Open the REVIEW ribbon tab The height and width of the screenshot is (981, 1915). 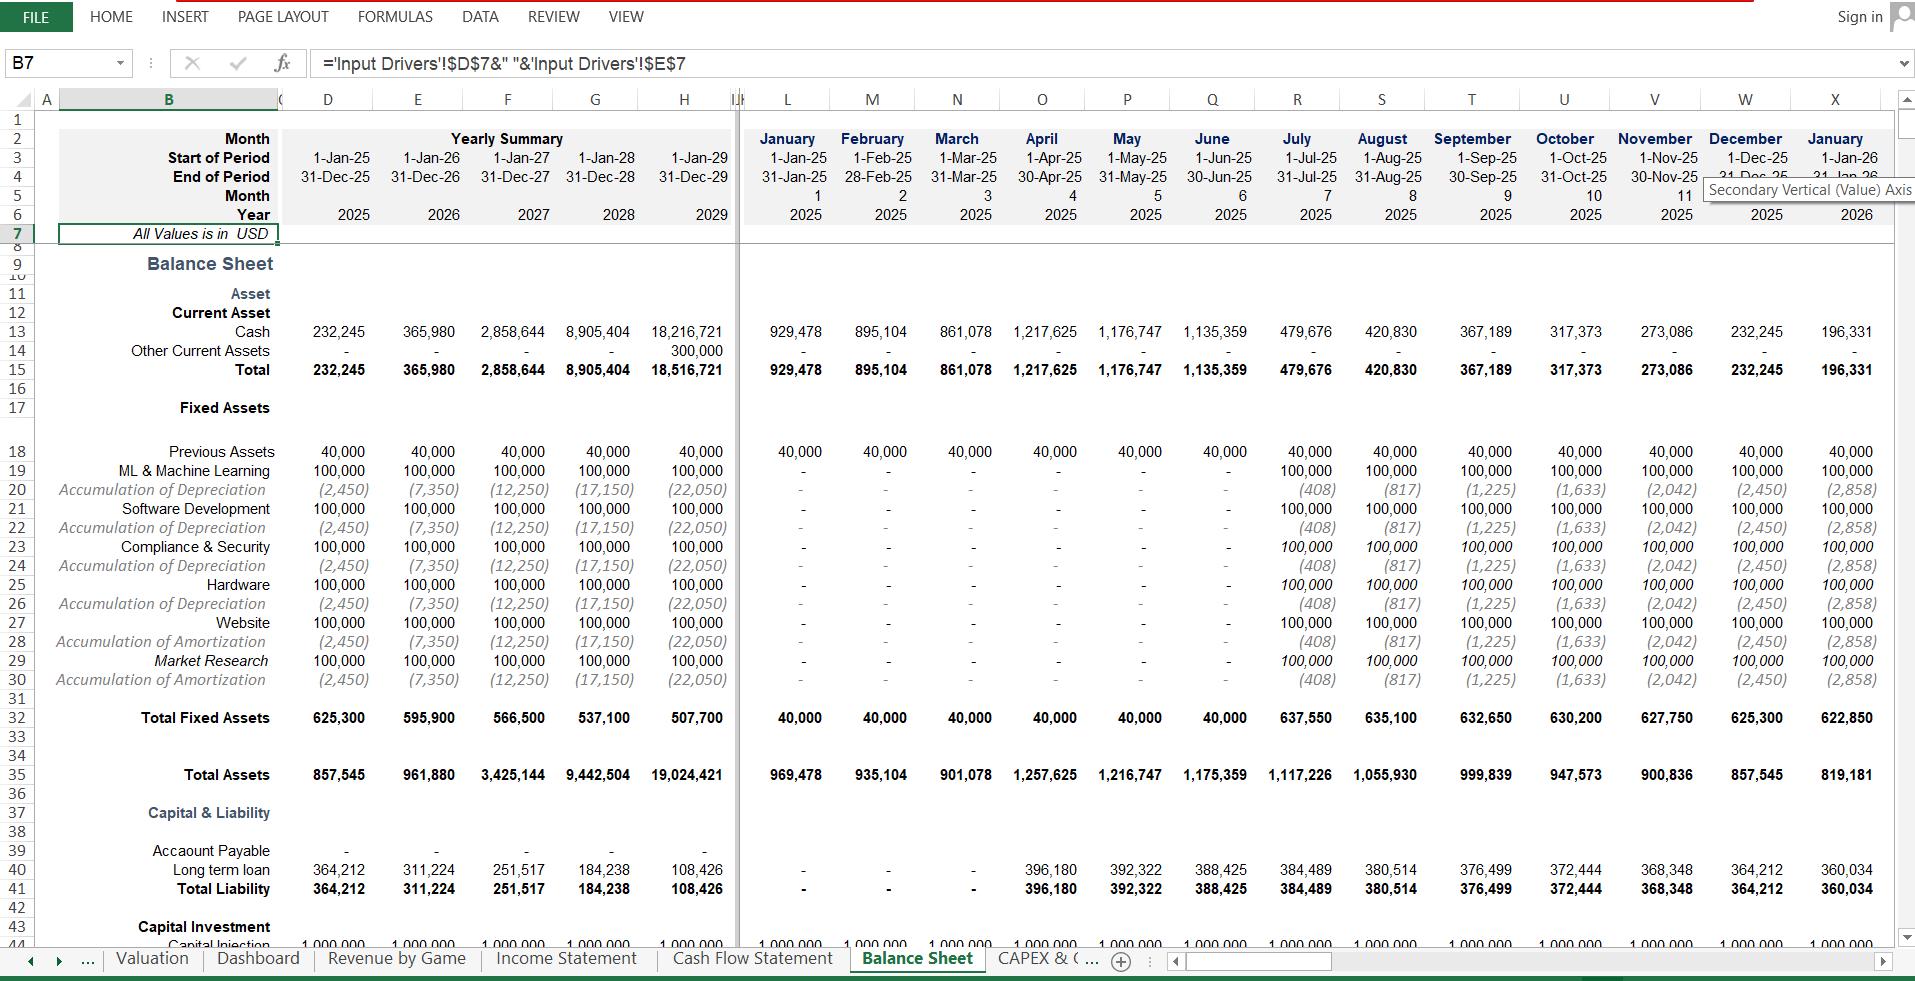point(553,17)
